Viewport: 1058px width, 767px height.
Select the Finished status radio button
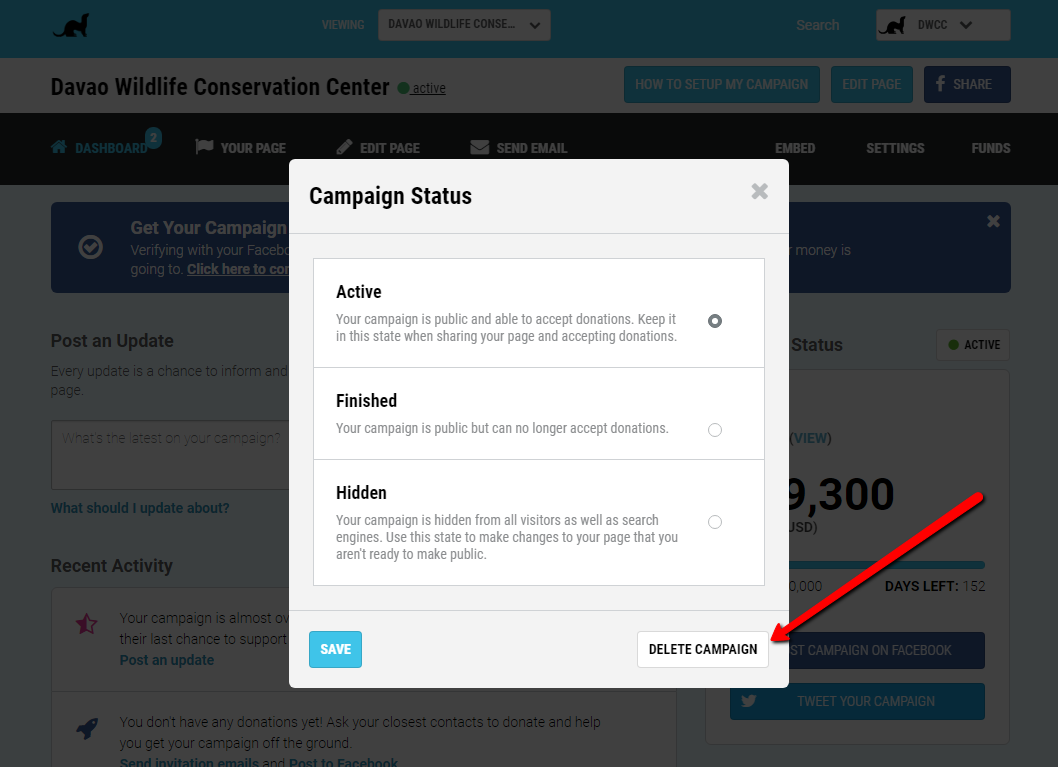715,430
